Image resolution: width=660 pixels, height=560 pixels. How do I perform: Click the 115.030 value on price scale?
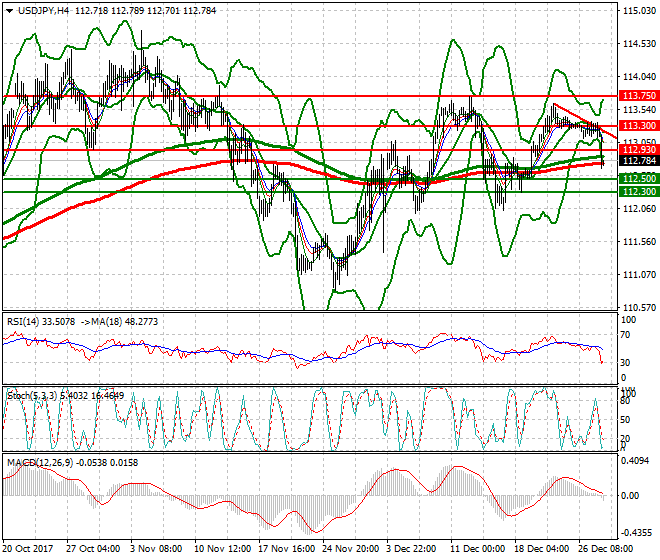coord(638,11)
